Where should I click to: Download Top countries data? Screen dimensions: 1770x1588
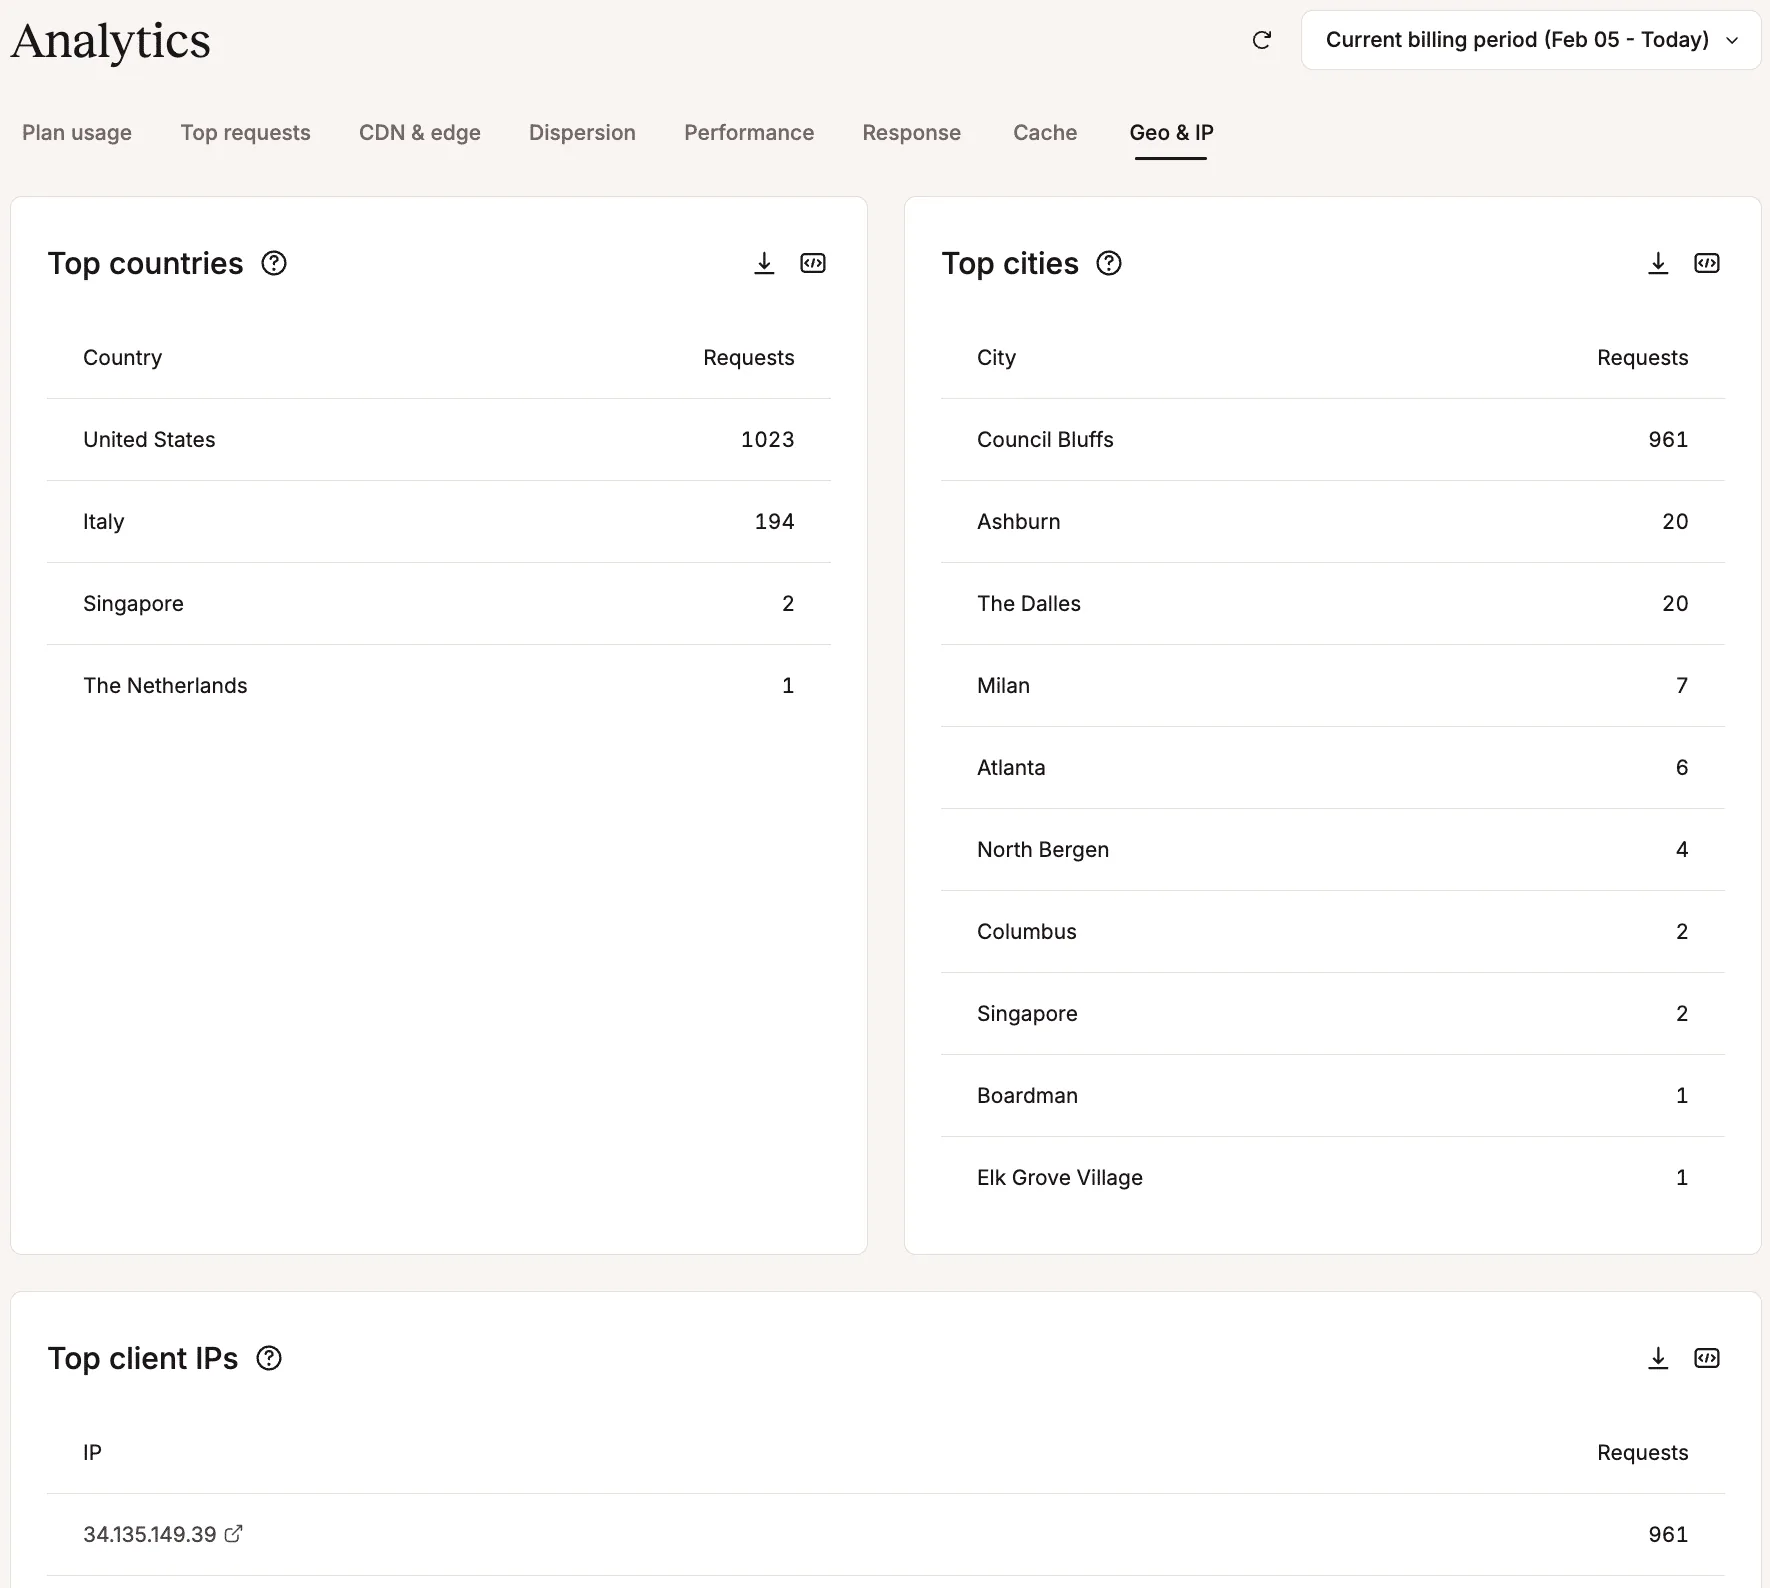click(764, 263)
